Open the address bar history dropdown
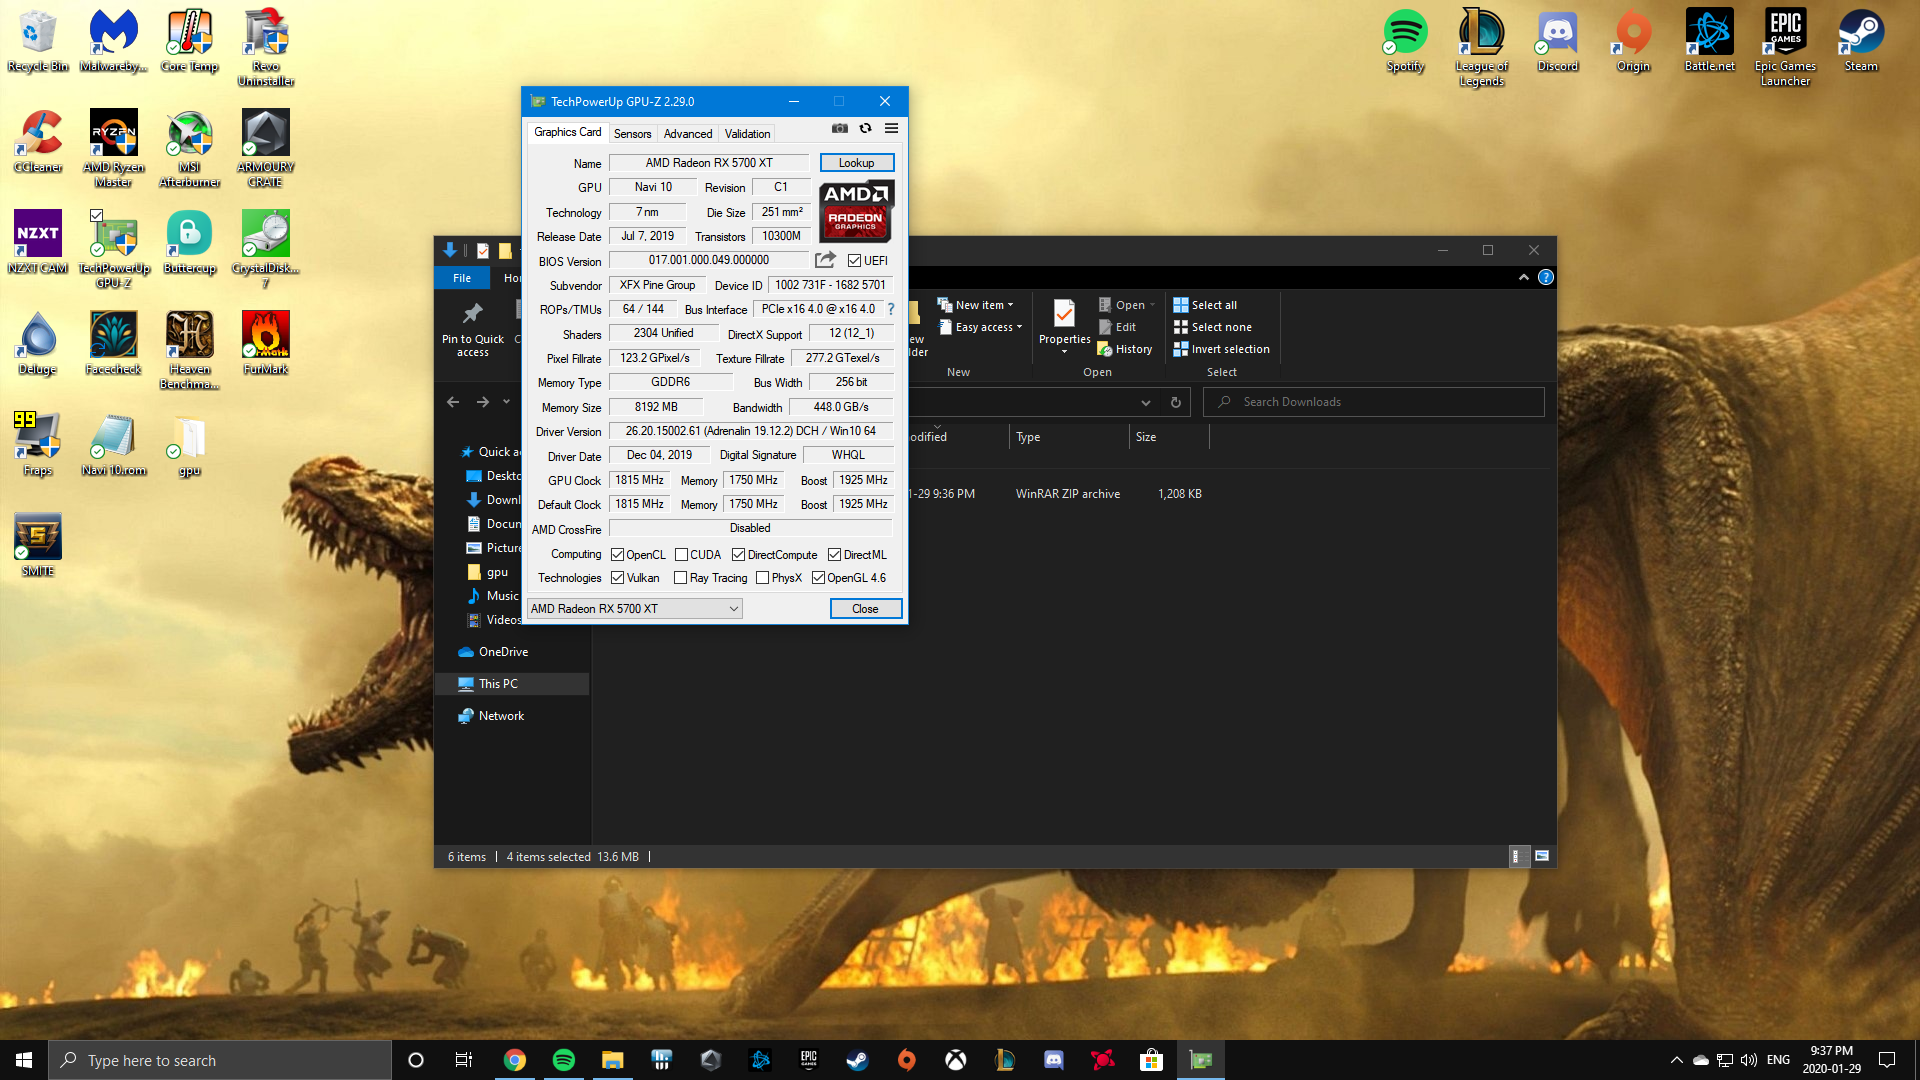This screenshot has width=1920, height=1080. pyautogui.click(x=1146, y=402)
